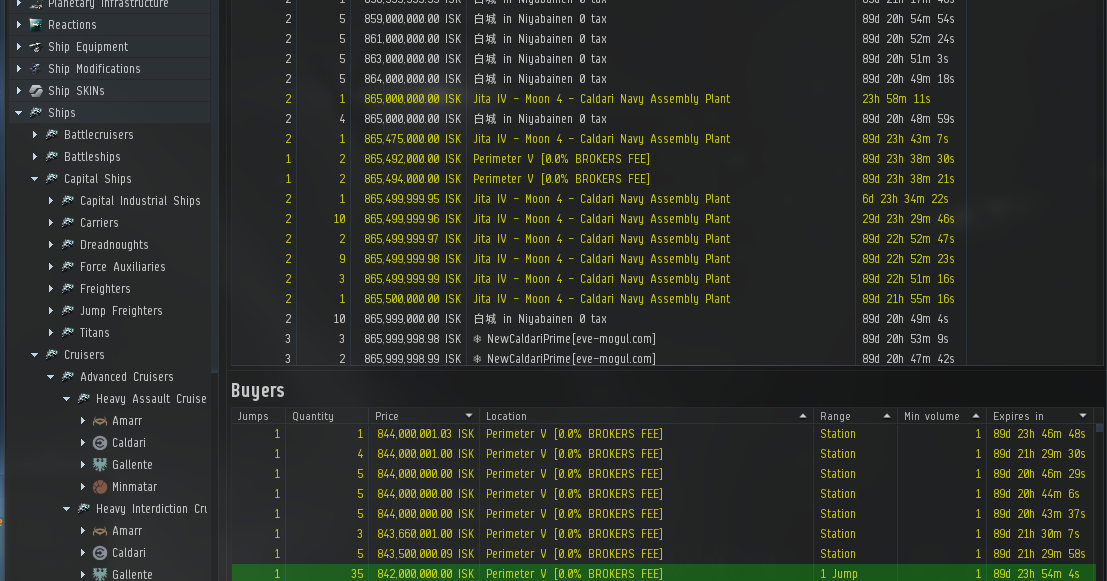
Task: Click the Reactions category icon
Action: (35, 25)
